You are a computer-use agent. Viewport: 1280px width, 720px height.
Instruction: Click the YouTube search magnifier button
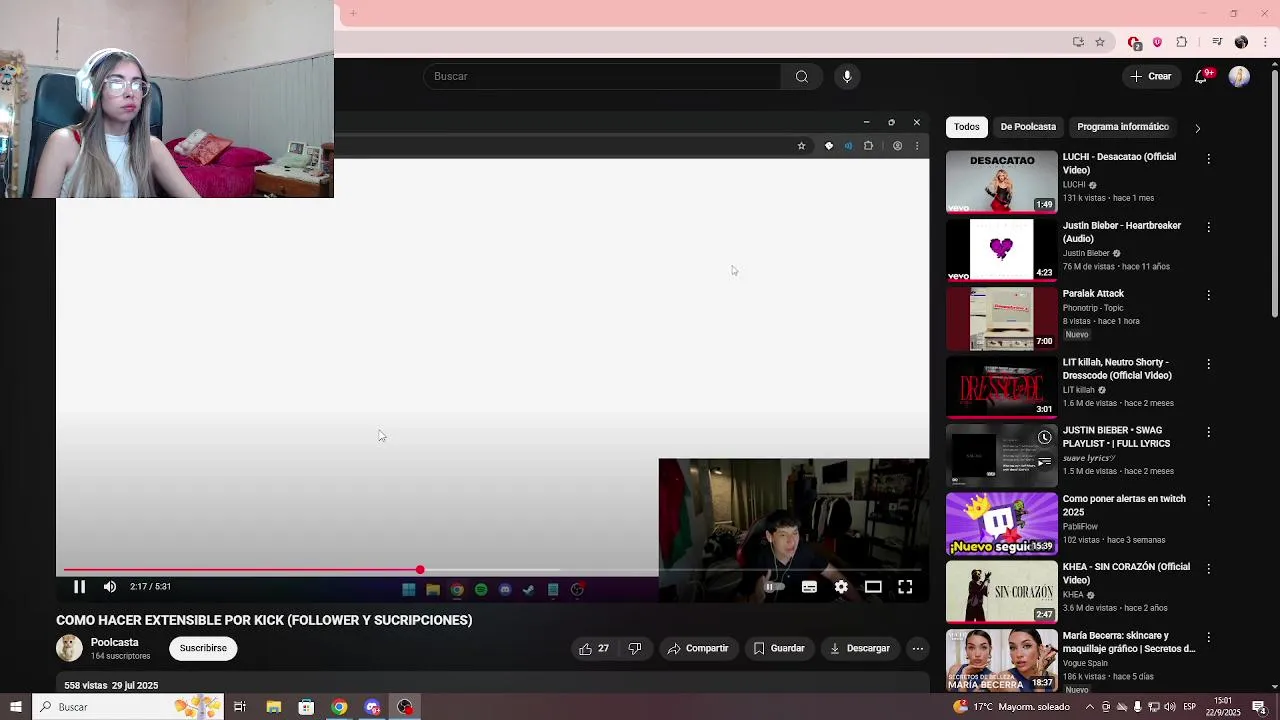802,76
